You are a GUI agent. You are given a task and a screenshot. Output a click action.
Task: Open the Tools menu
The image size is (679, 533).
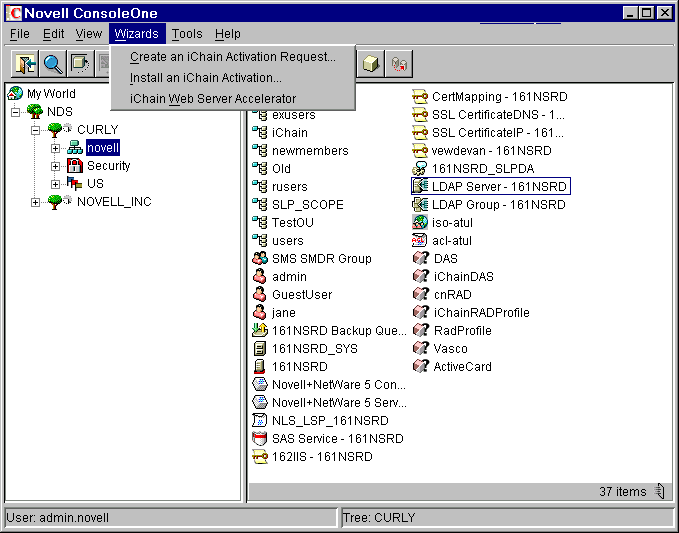pyautogui.click(x=187, y=34)
